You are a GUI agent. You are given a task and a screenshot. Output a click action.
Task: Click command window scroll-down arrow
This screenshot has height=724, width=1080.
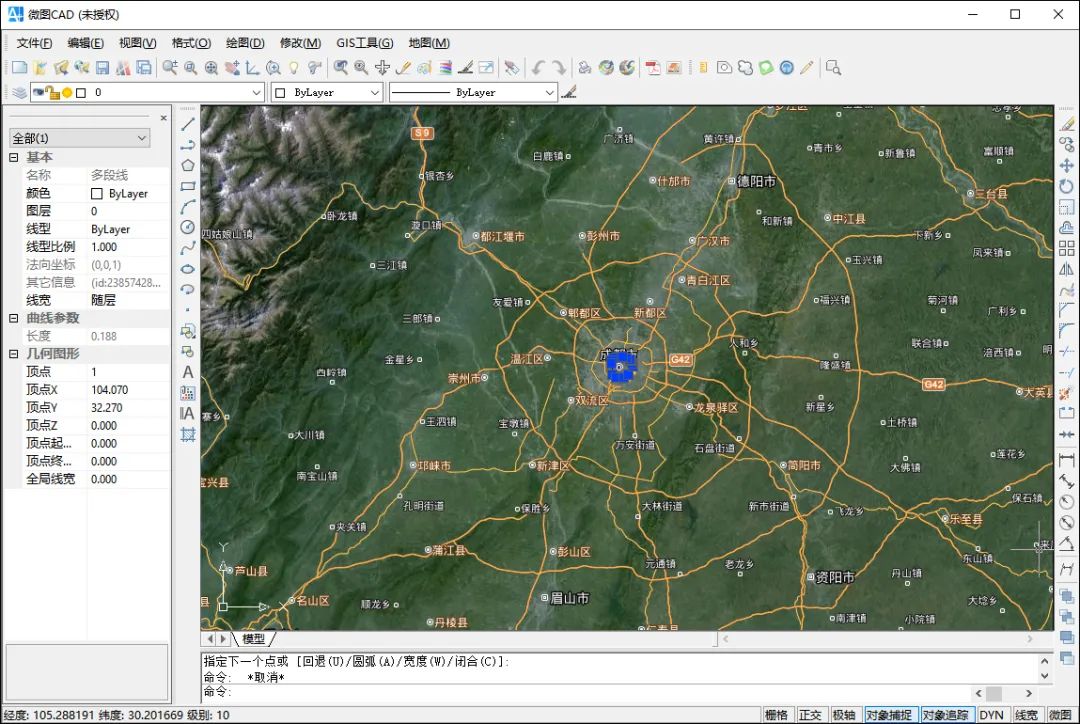point(1044,676)
